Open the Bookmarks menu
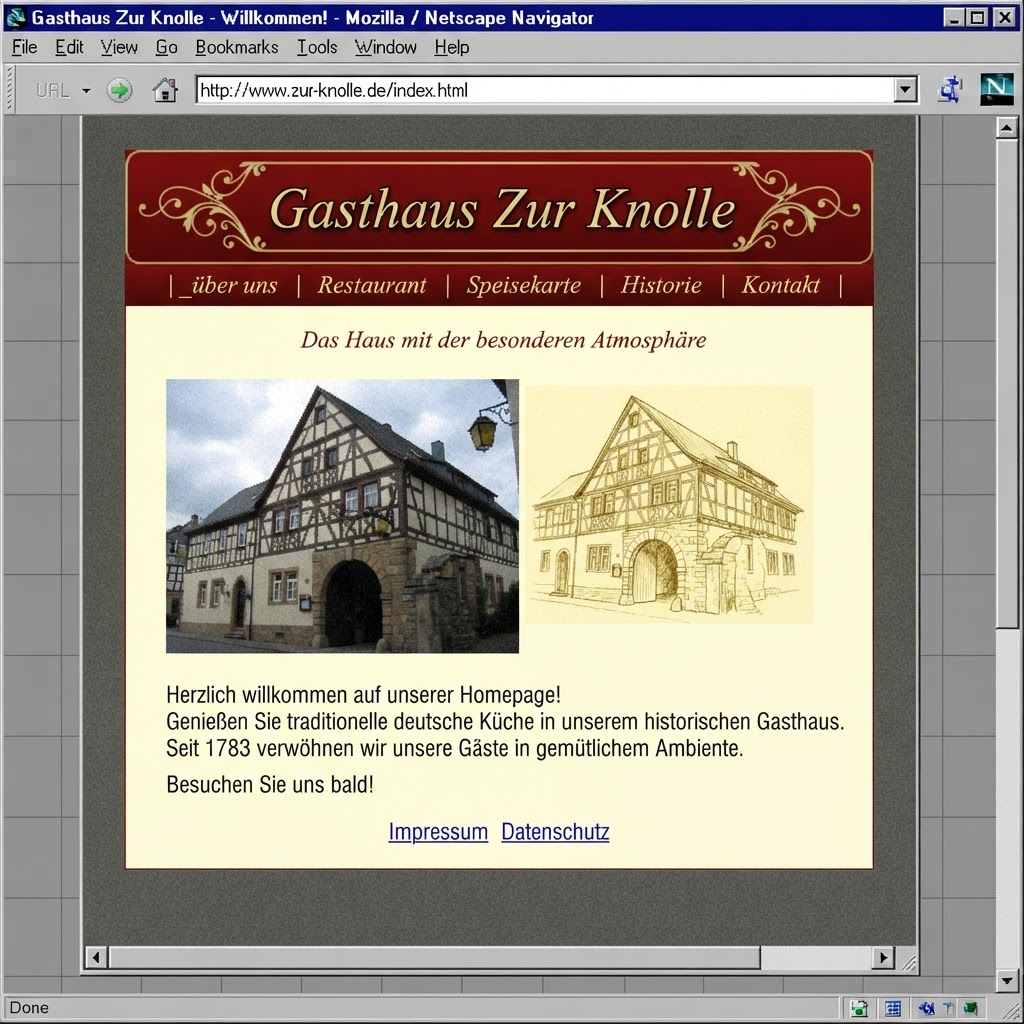 (x=236, y=48)
